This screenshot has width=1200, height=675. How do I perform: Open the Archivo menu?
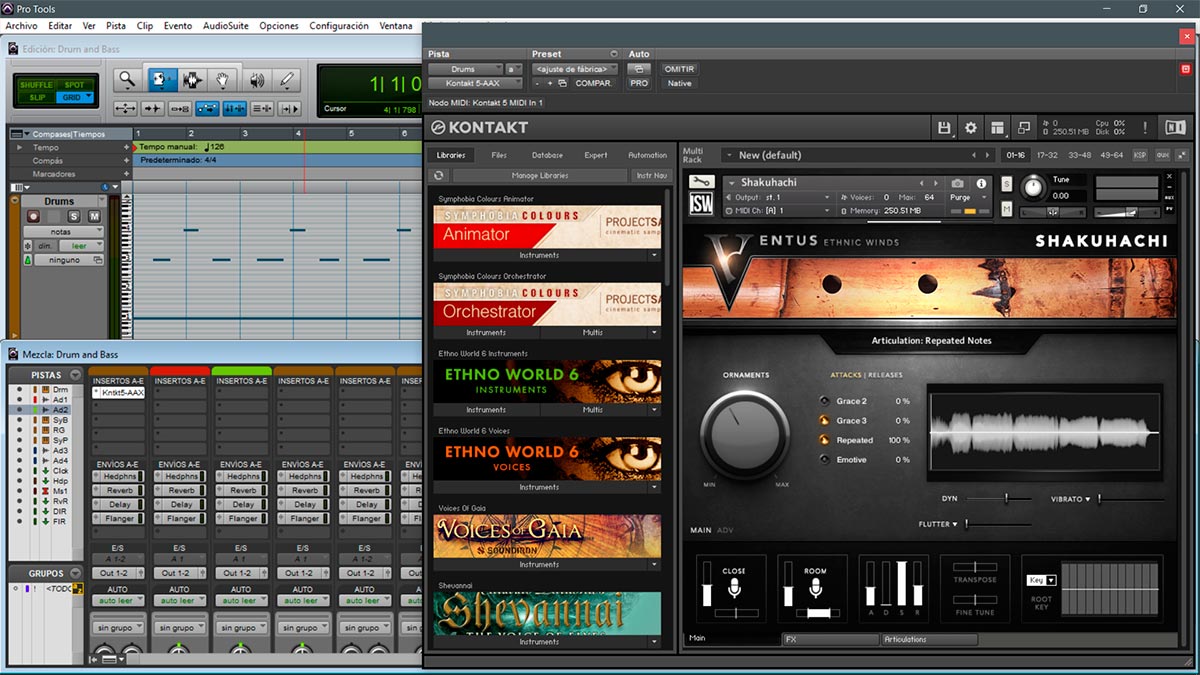coord(21,26)
